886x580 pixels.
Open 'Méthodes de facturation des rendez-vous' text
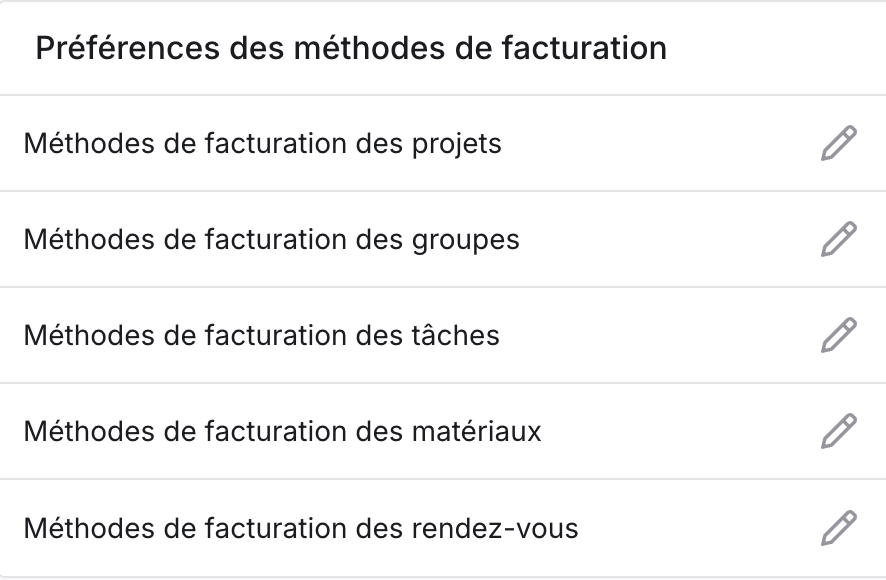301,528
